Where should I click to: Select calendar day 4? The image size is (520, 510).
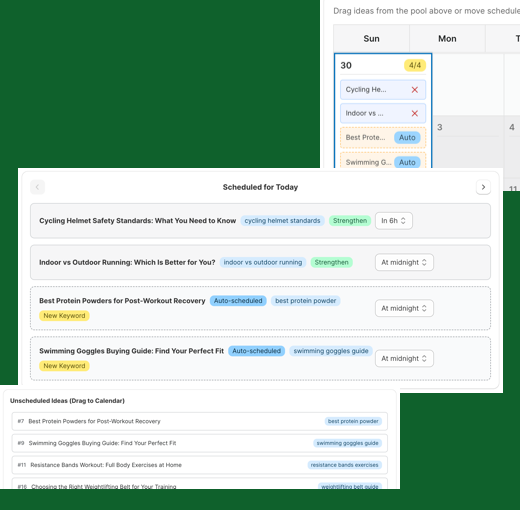512,147
